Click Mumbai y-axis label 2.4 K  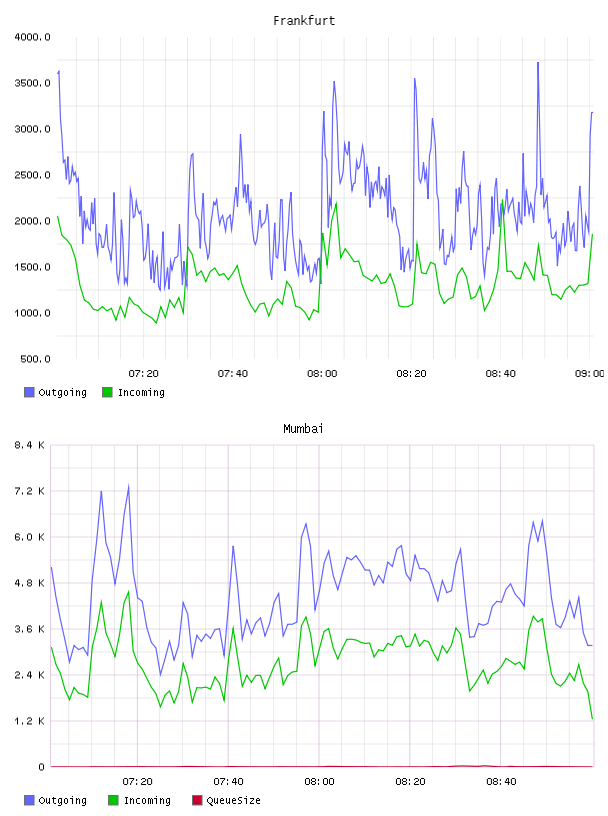coord(30,675)
